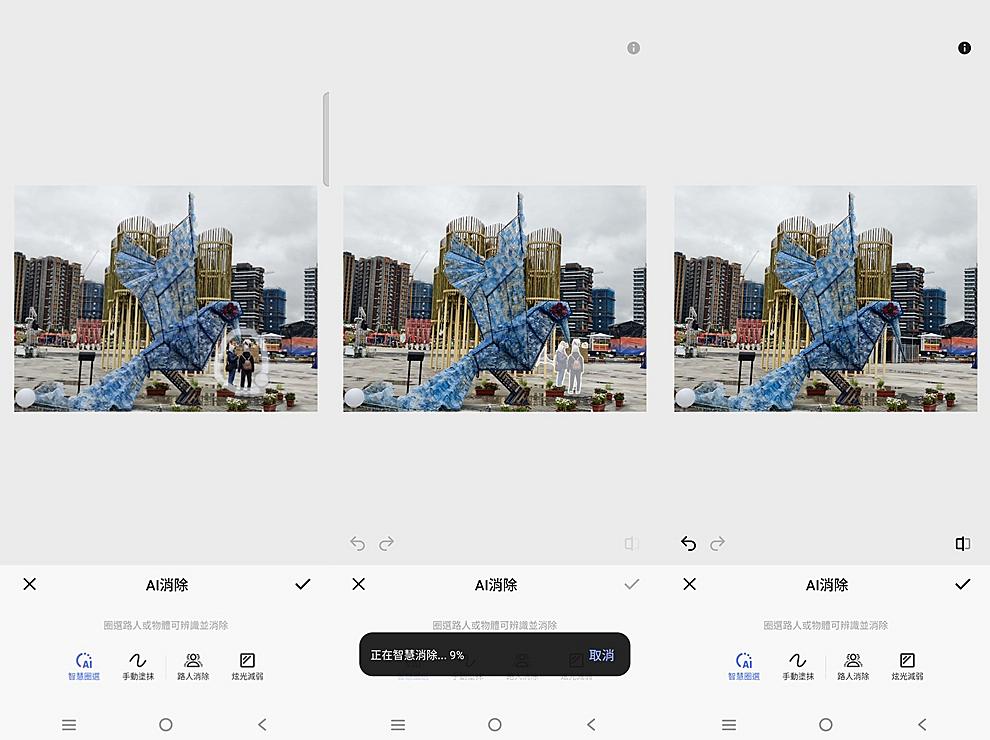
Task: Toggle before/after compare icon in right screen
Action: pyautogui.click(x=962, y=544)
